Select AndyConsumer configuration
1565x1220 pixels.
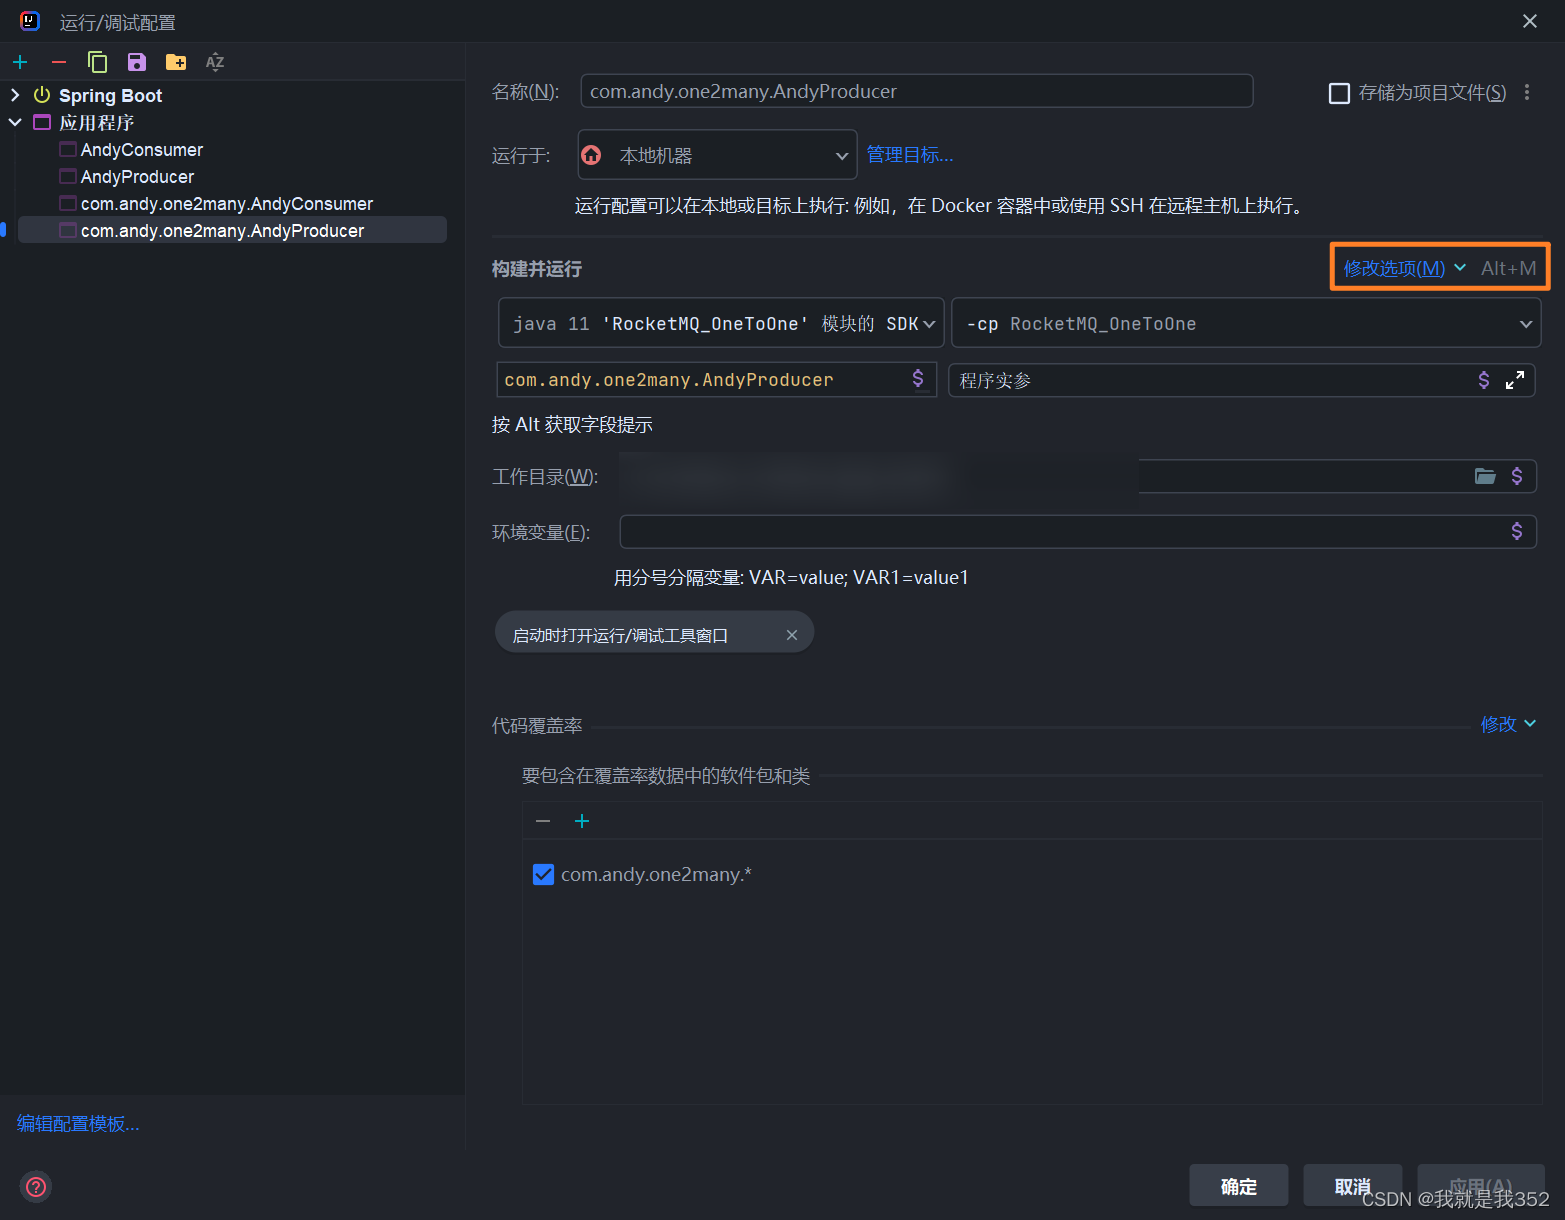click(142, 150)
